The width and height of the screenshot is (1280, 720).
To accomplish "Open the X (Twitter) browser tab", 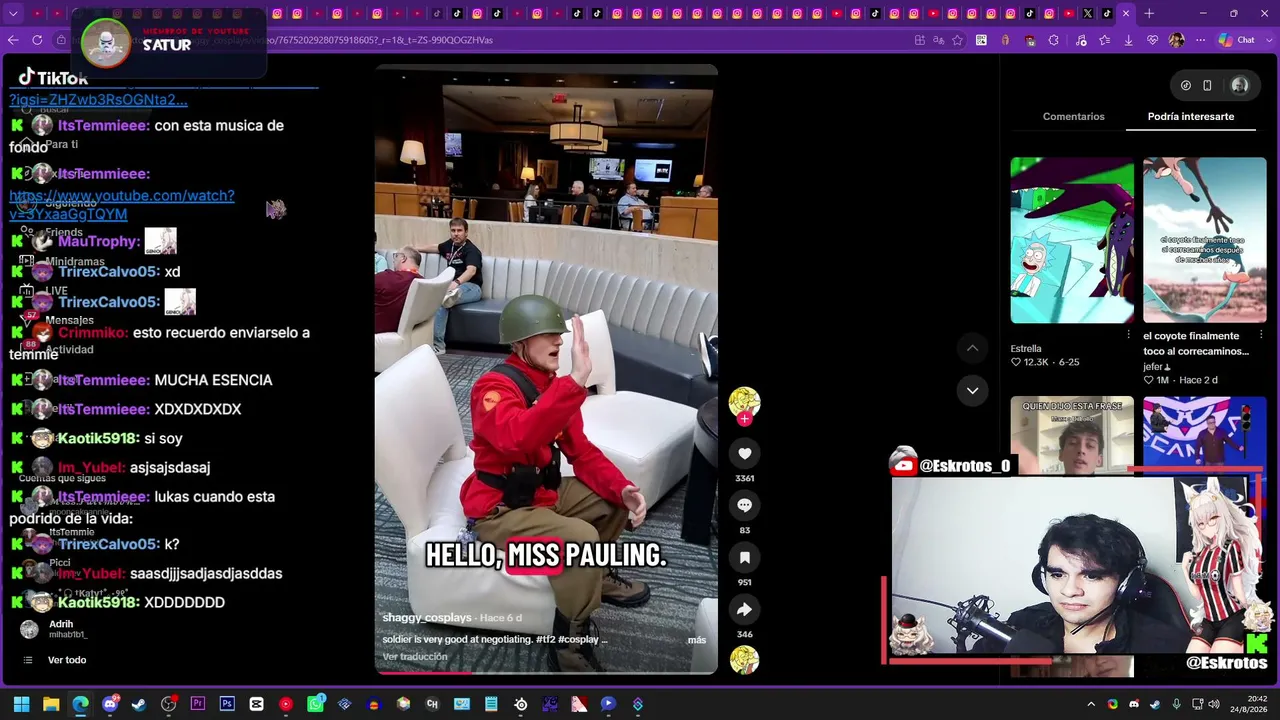I will click(x=1087, y=14).
